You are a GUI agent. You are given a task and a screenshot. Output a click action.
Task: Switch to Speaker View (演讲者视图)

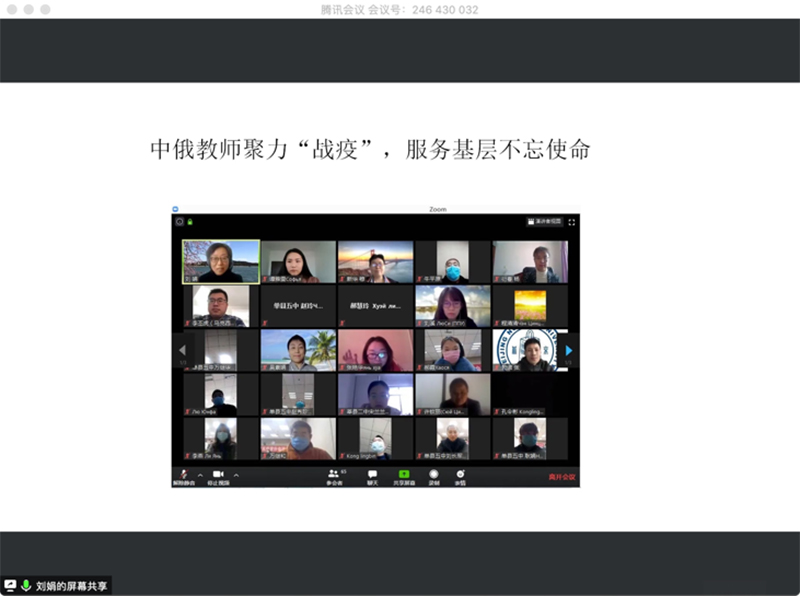coord(545,221)
